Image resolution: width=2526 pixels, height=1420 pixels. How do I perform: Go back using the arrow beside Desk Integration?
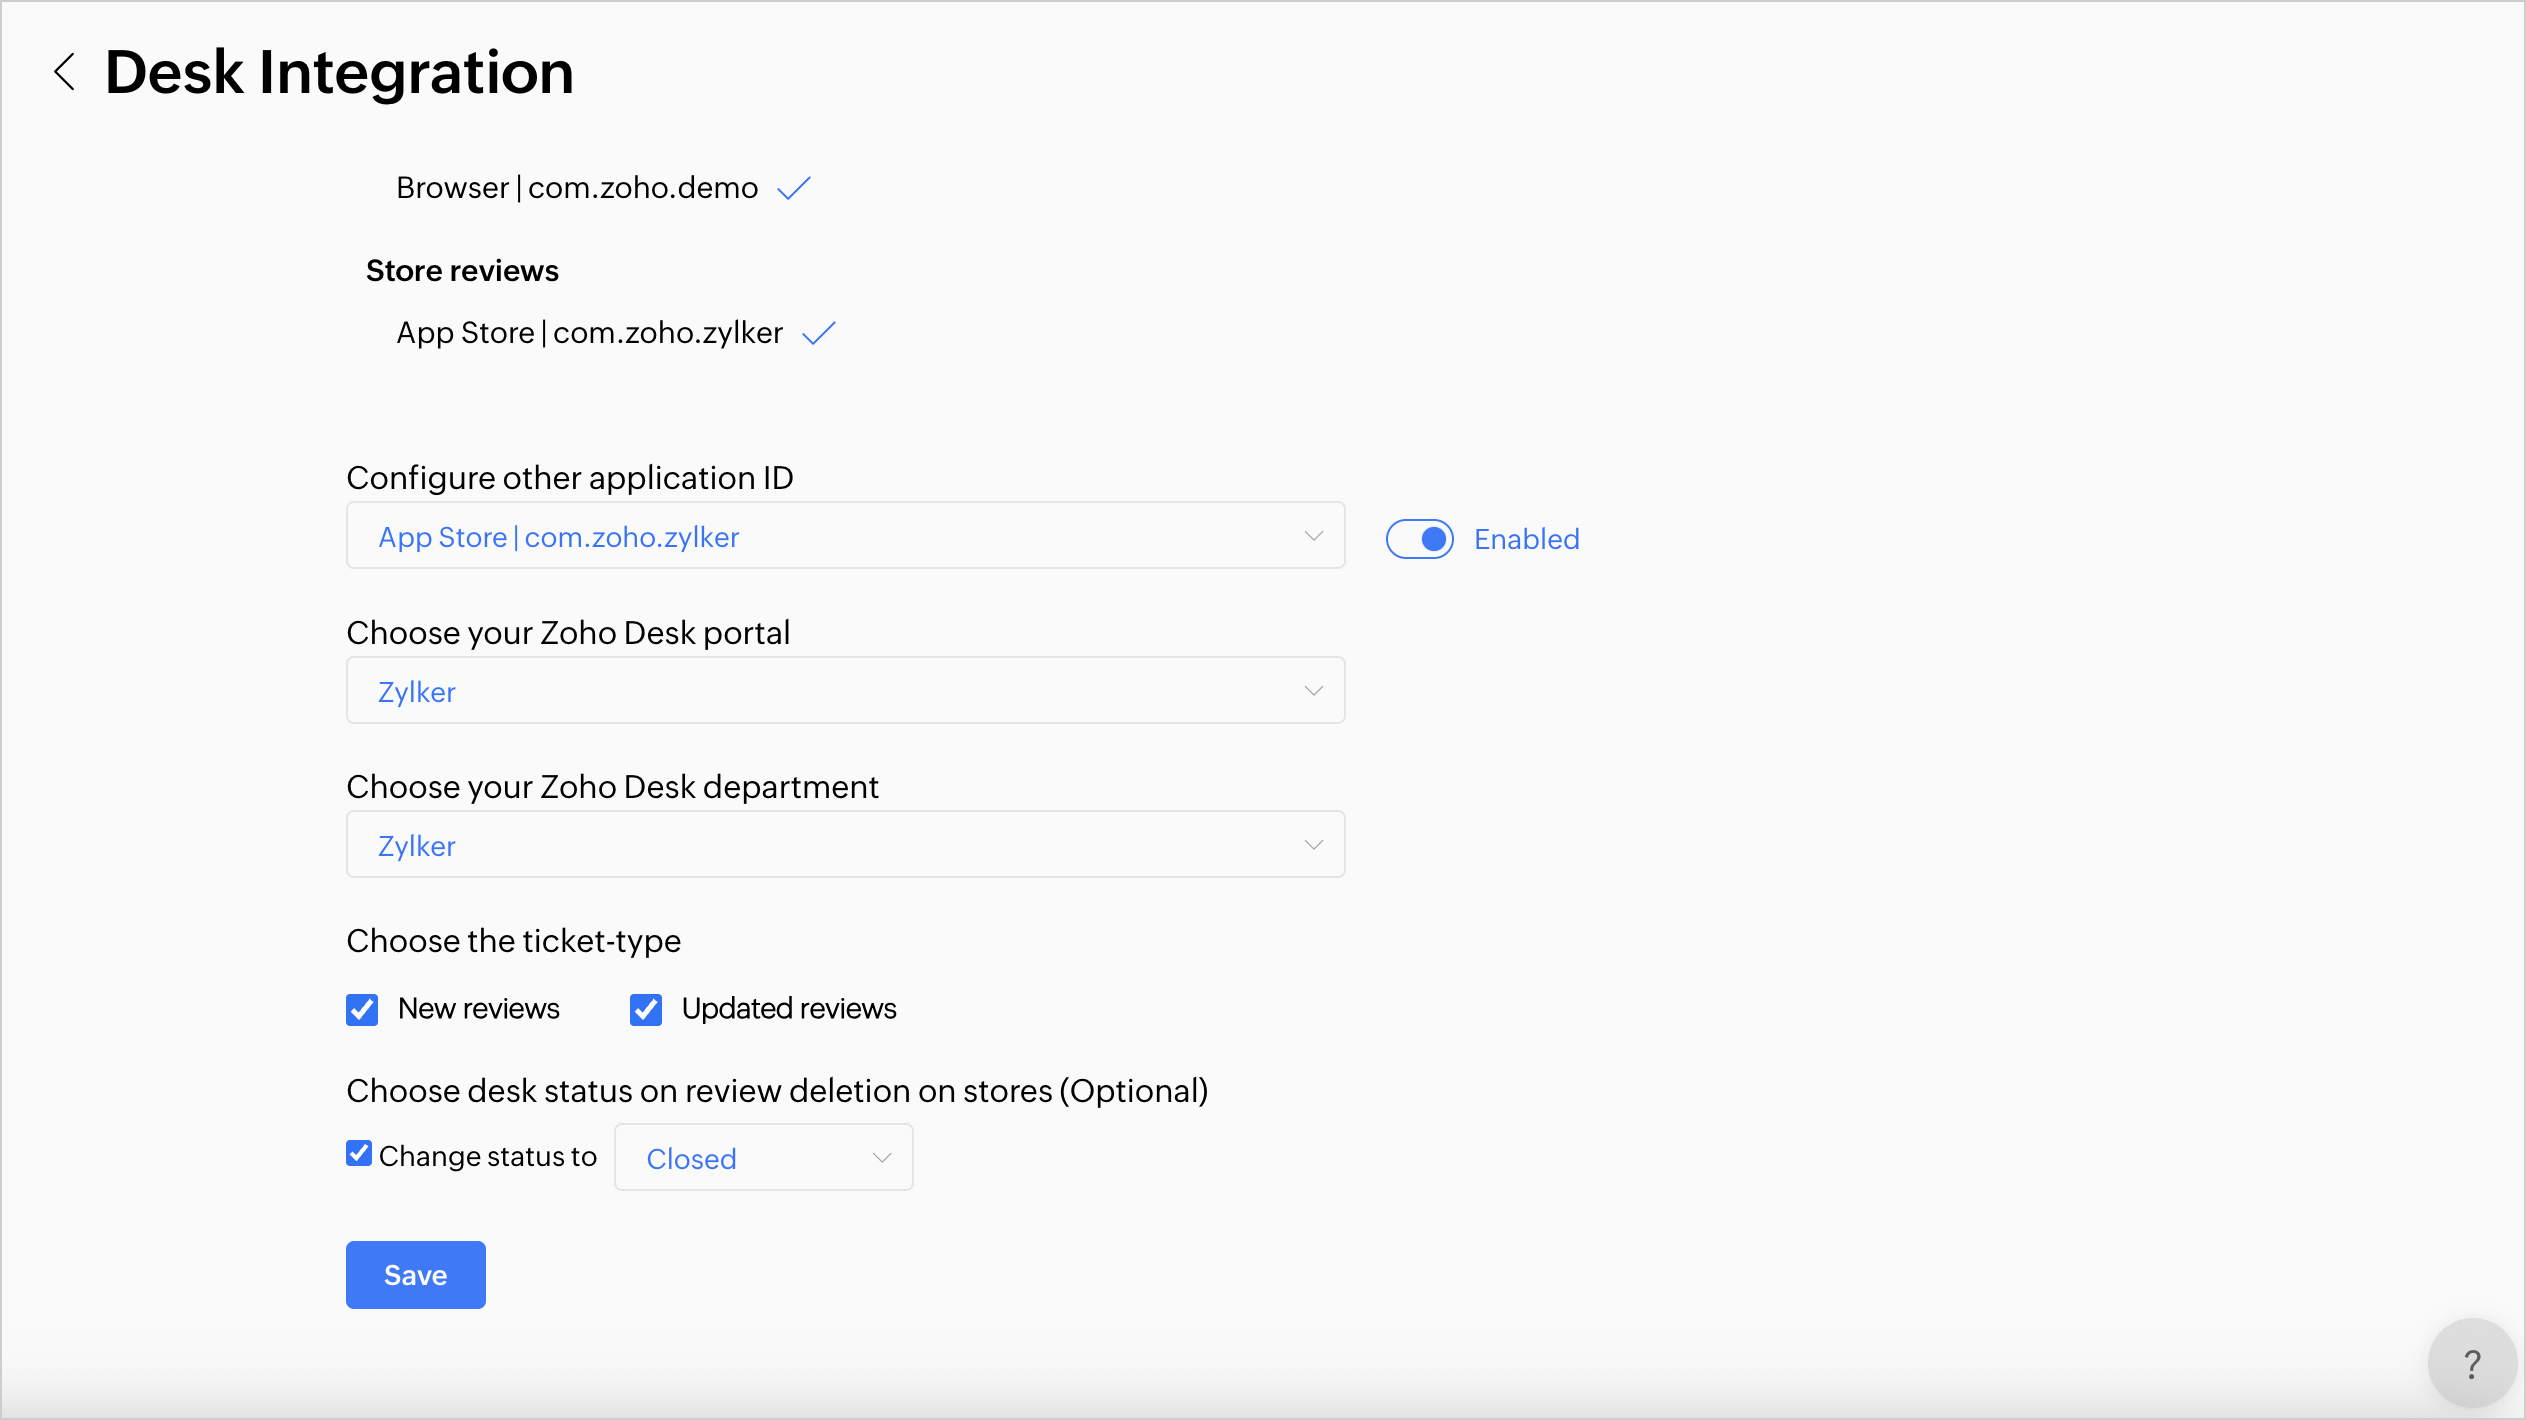coord(65,72)
